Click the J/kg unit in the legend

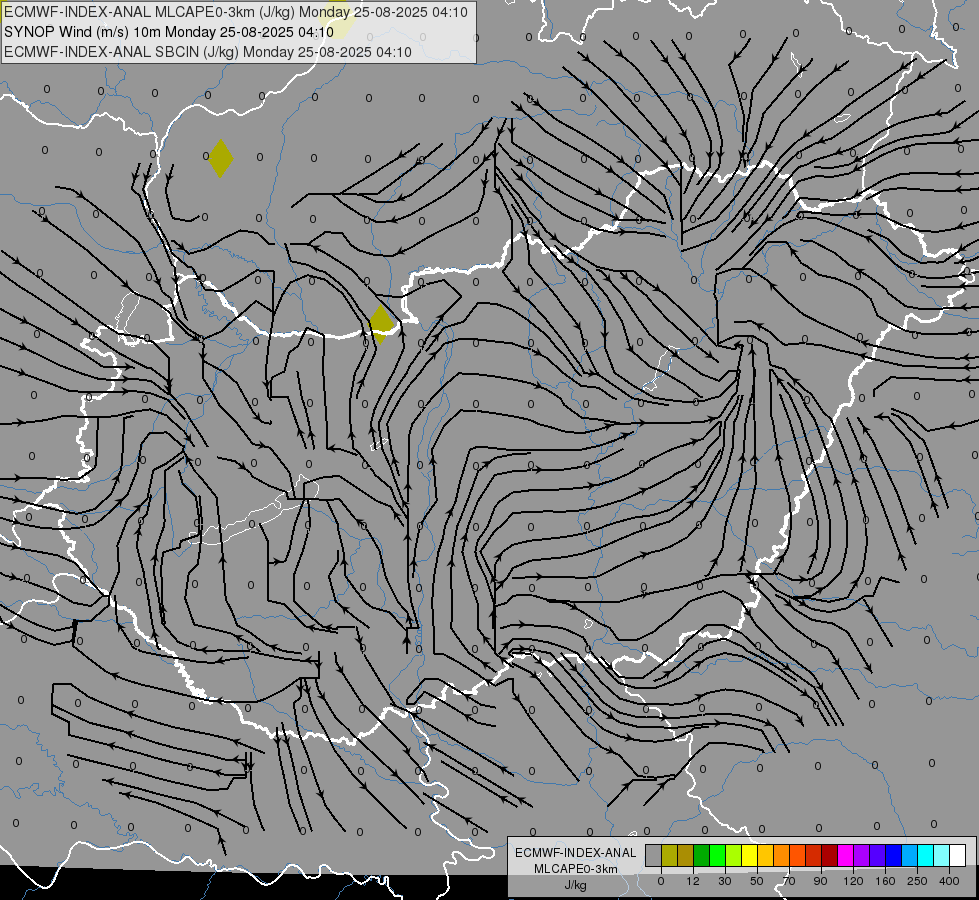[x=576, y=885]
